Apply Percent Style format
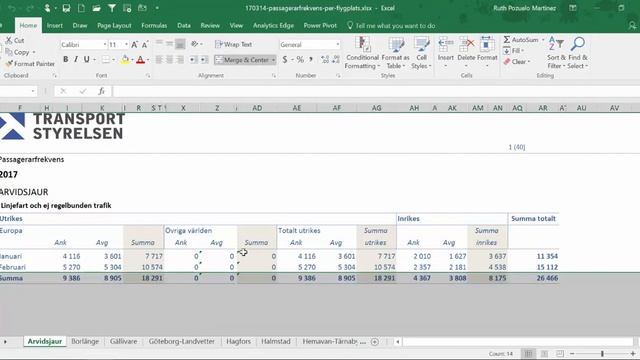Image resolution: width=640 pixels, height=360 pixels. click(300, 60)
